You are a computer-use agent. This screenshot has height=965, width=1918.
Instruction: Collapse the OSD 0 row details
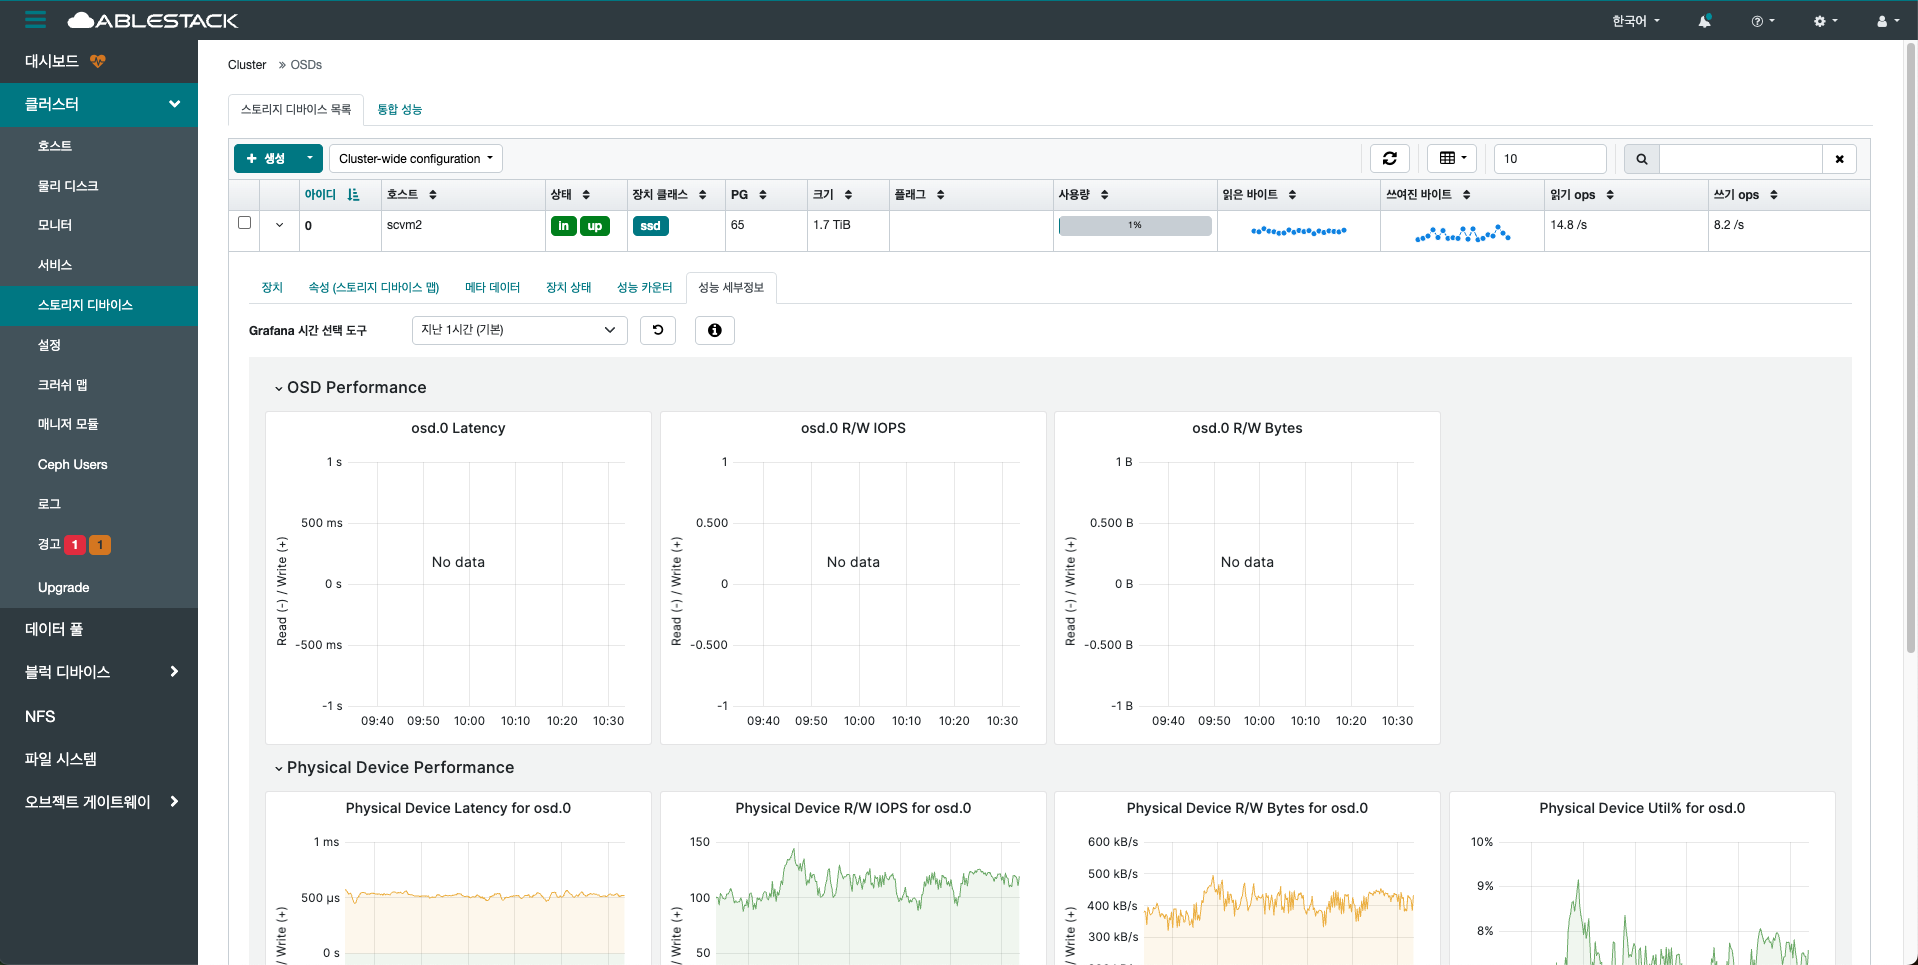(279, 225)
